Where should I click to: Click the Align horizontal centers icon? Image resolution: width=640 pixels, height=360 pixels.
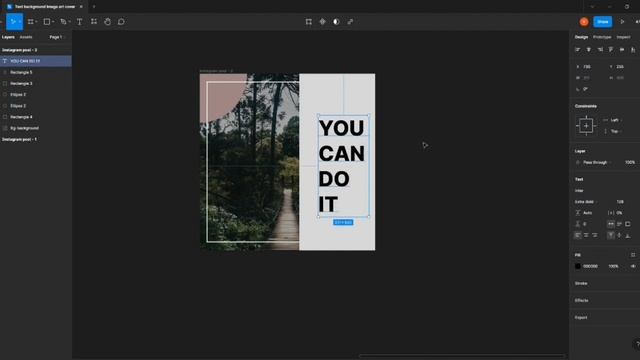point(589,49)
